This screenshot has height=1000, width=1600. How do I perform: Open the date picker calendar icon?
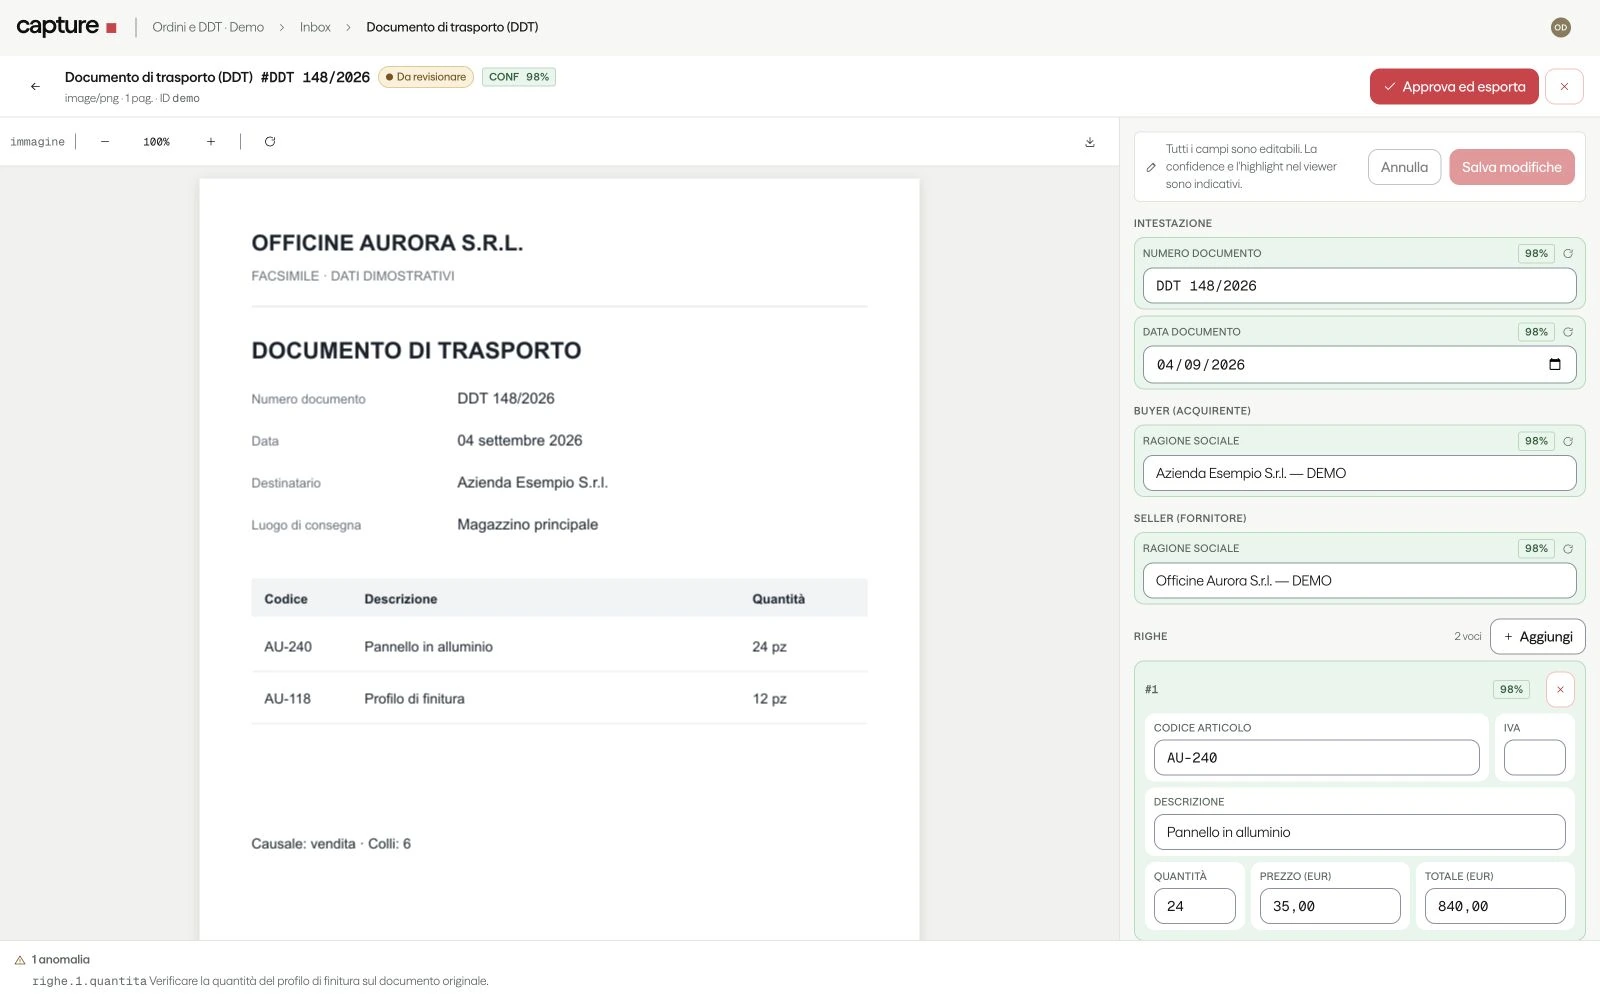(x=1554, y=365)
